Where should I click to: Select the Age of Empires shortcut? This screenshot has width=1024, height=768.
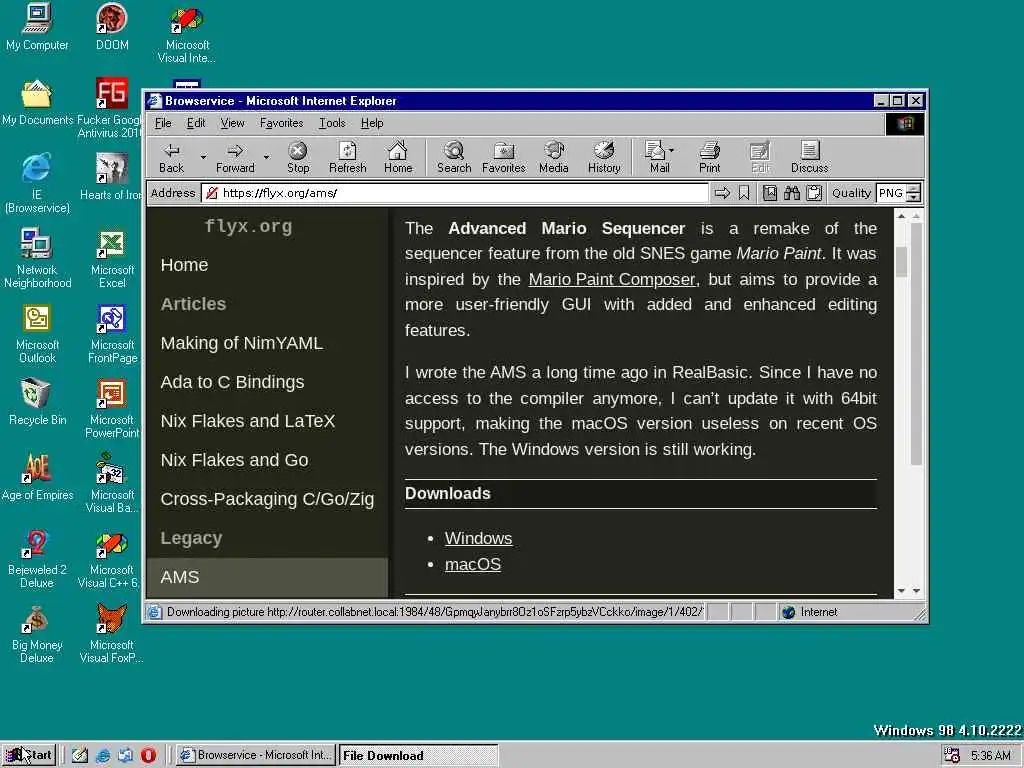(37, 478)
